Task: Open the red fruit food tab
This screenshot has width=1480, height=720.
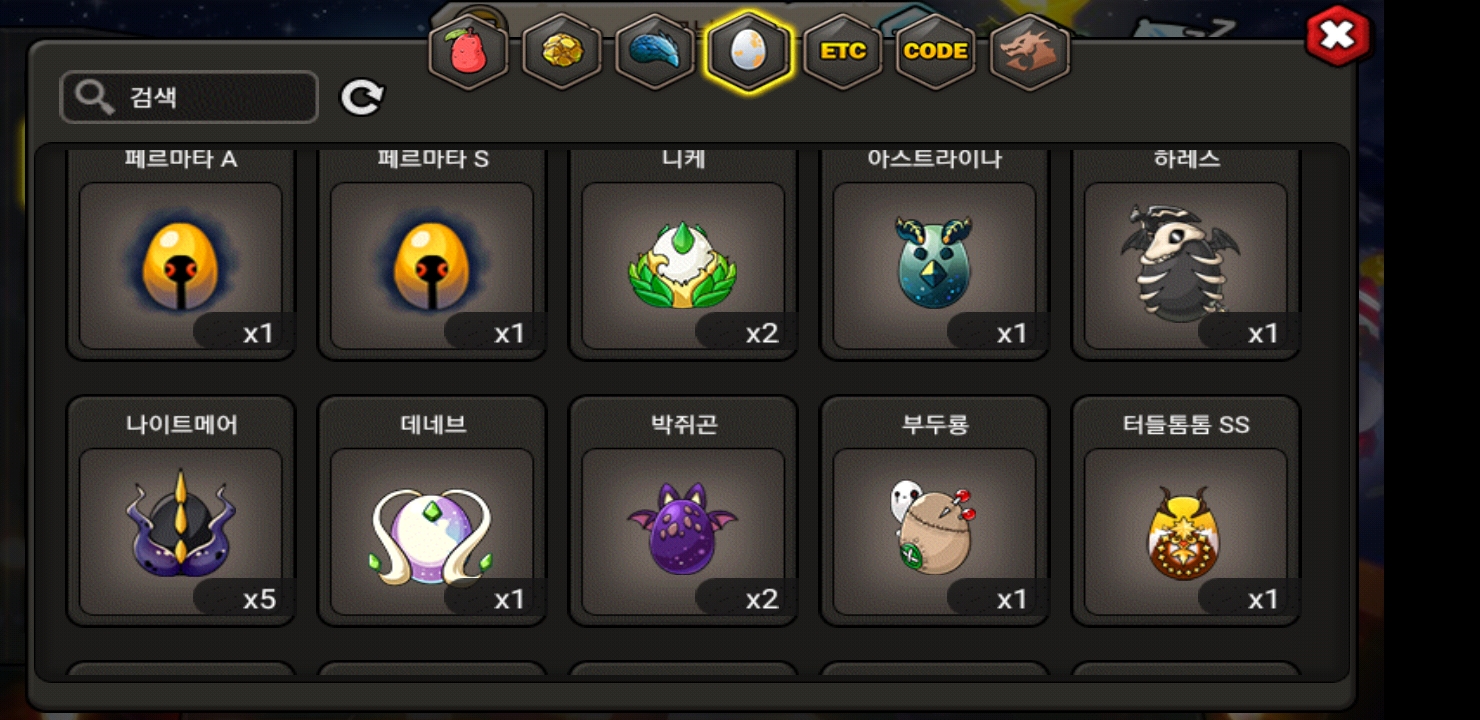Action: tap(468, 51)
